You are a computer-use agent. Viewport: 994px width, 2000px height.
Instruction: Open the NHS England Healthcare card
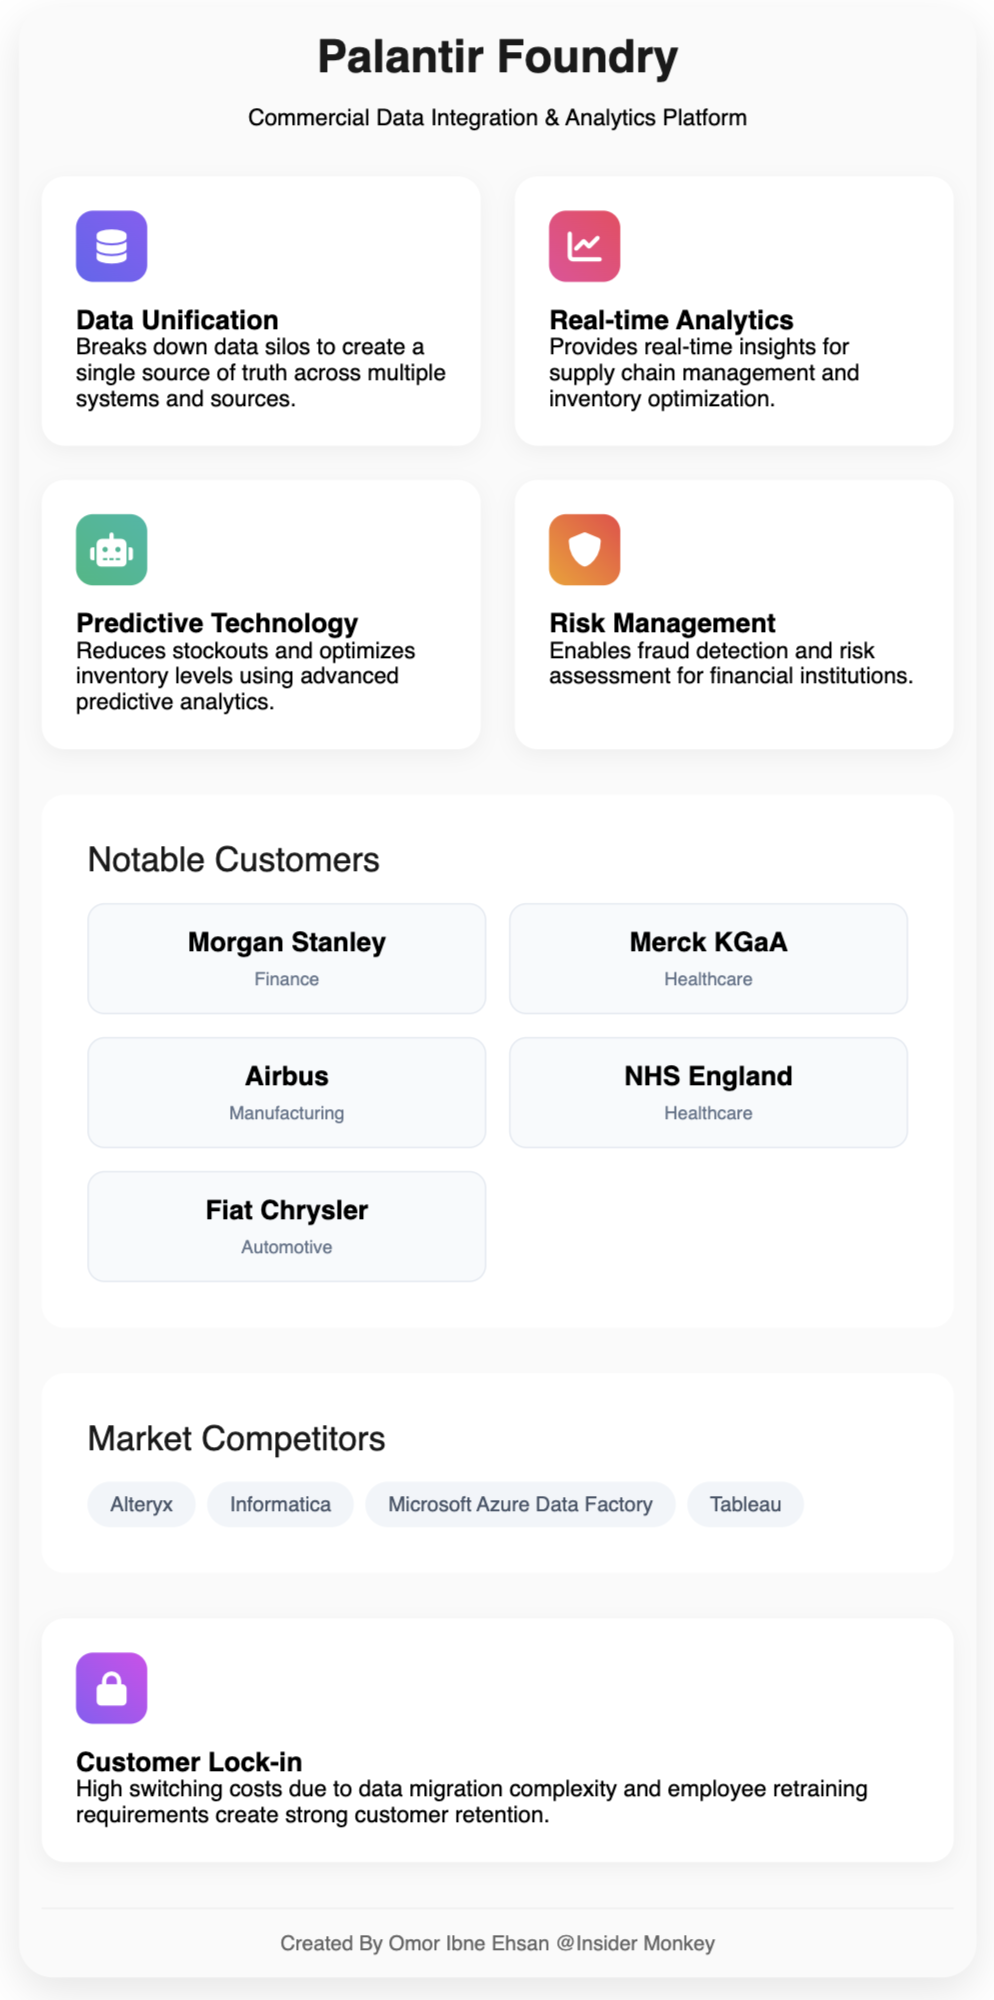click(x=708, y=1092)
